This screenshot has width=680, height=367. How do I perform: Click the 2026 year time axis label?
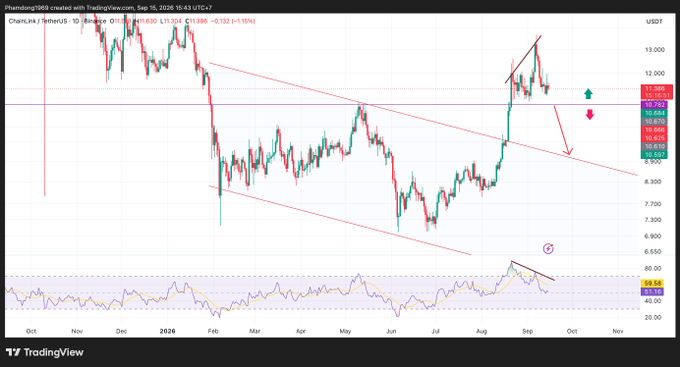click(x=167, y=331)
